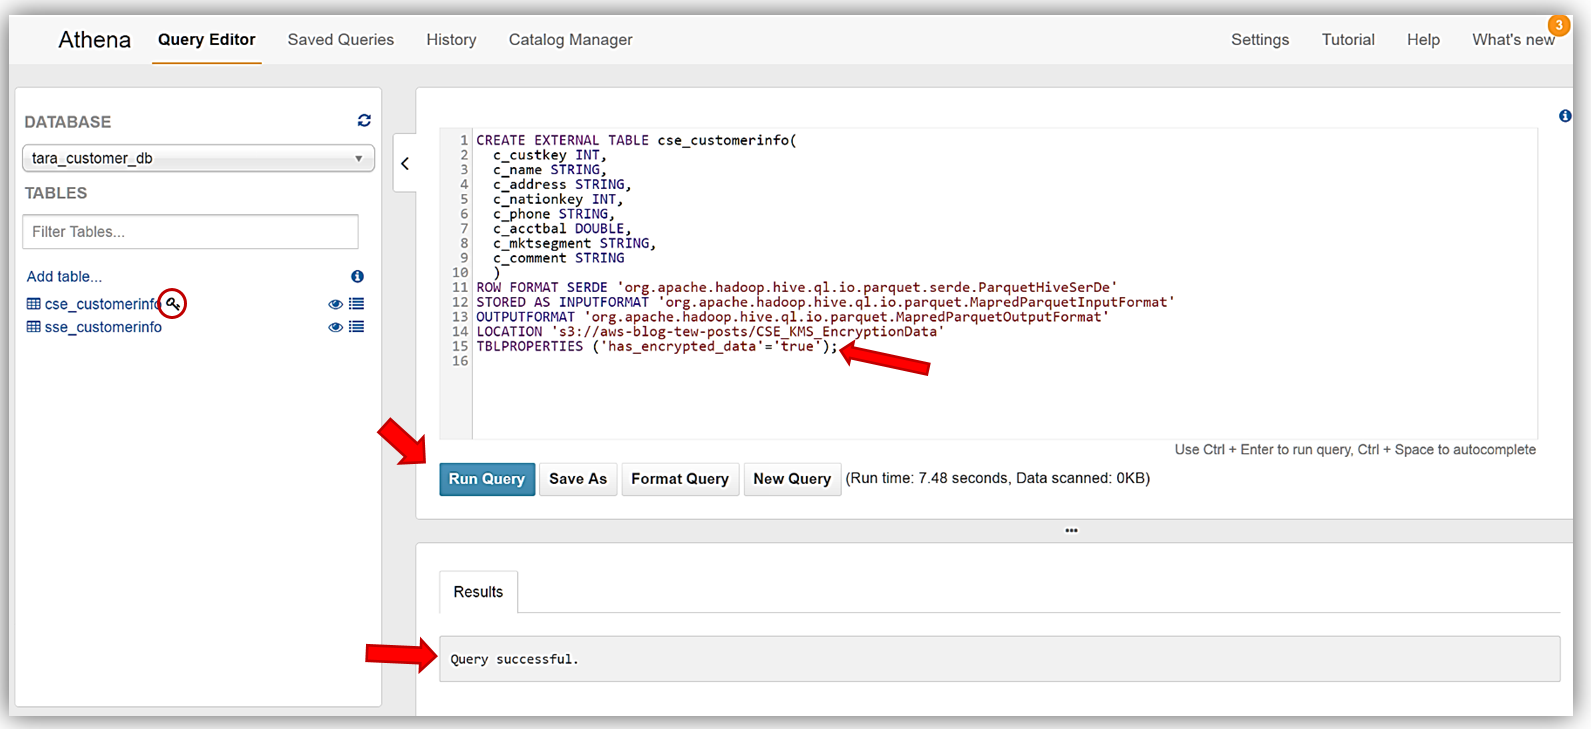Open properties list icon for sse_customerinfo

click(356, 327)
